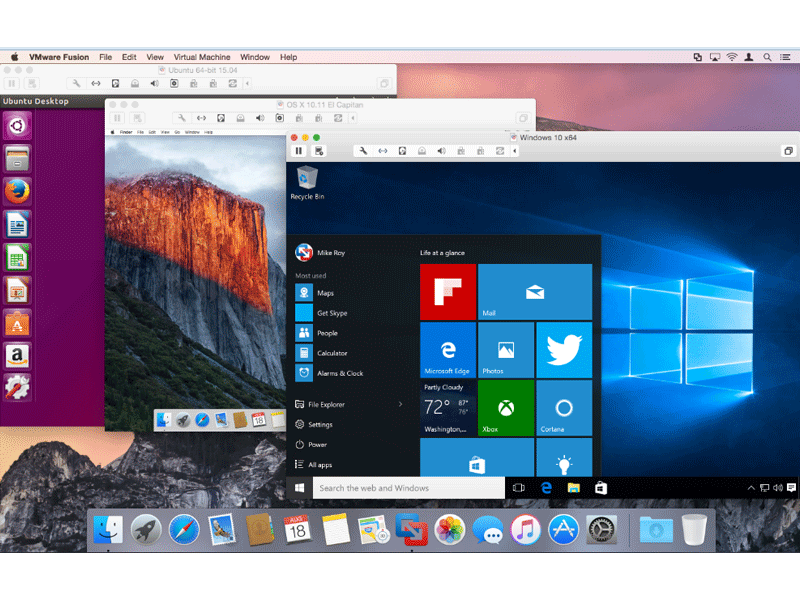Open Task View on Windows taskbar
Viewport: 800px width, 600px height.
(x=519, y=488)
